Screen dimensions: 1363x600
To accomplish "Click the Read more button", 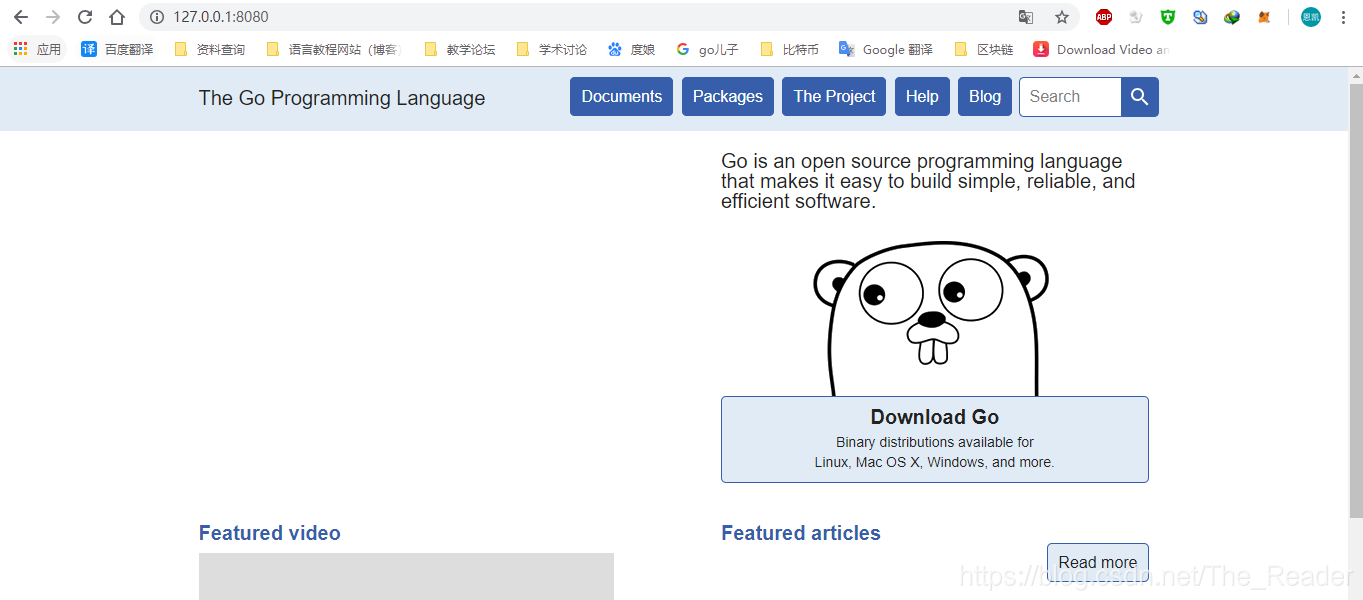I will pyautogui.click(x=1098, y=562).
